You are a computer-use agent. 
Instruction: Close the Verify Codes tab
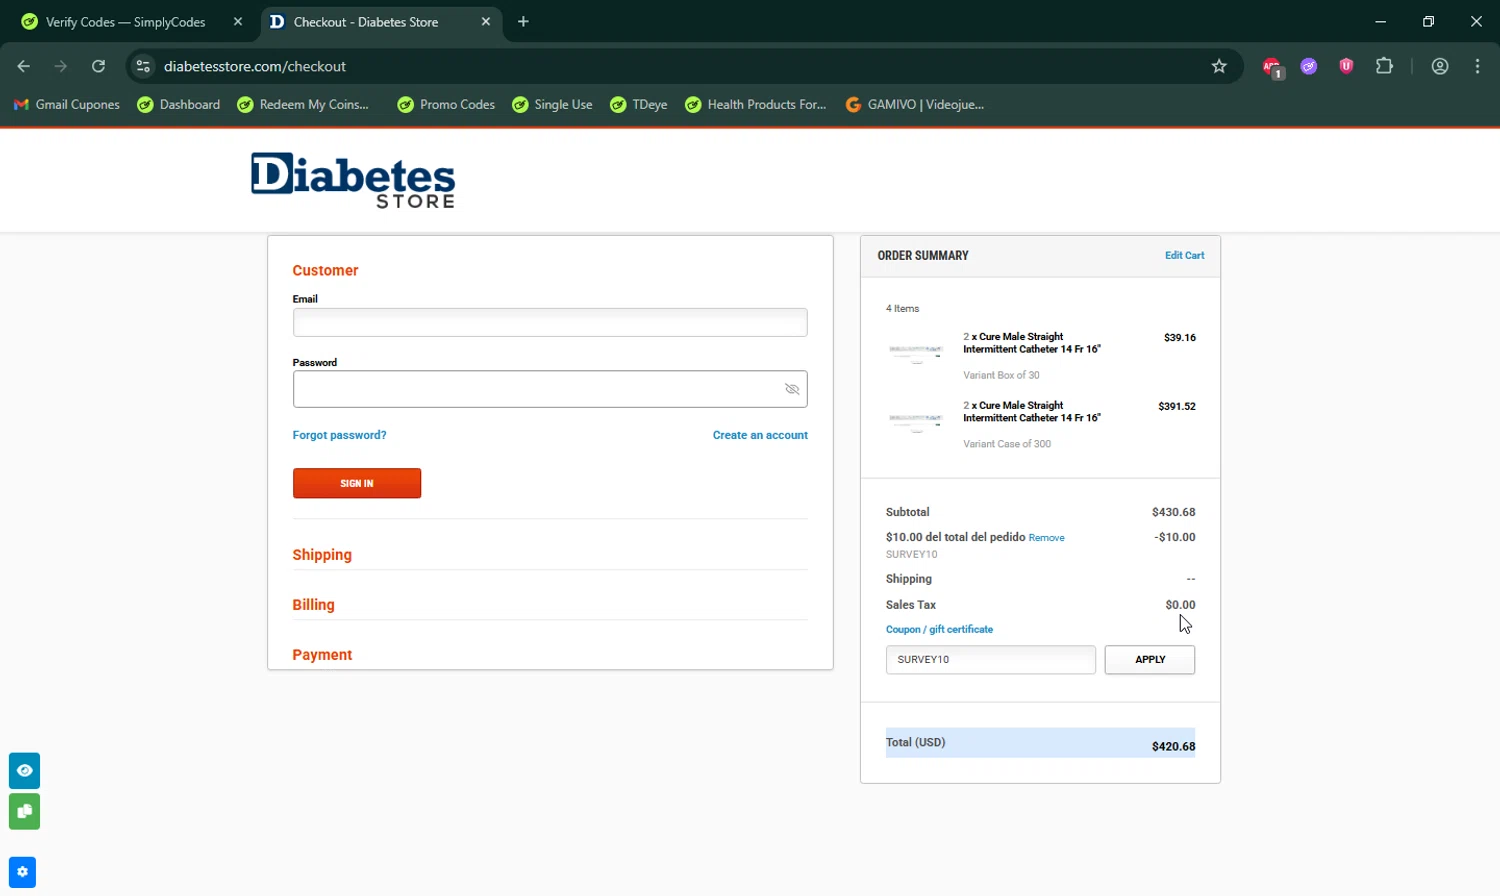[x=238, y=21]
